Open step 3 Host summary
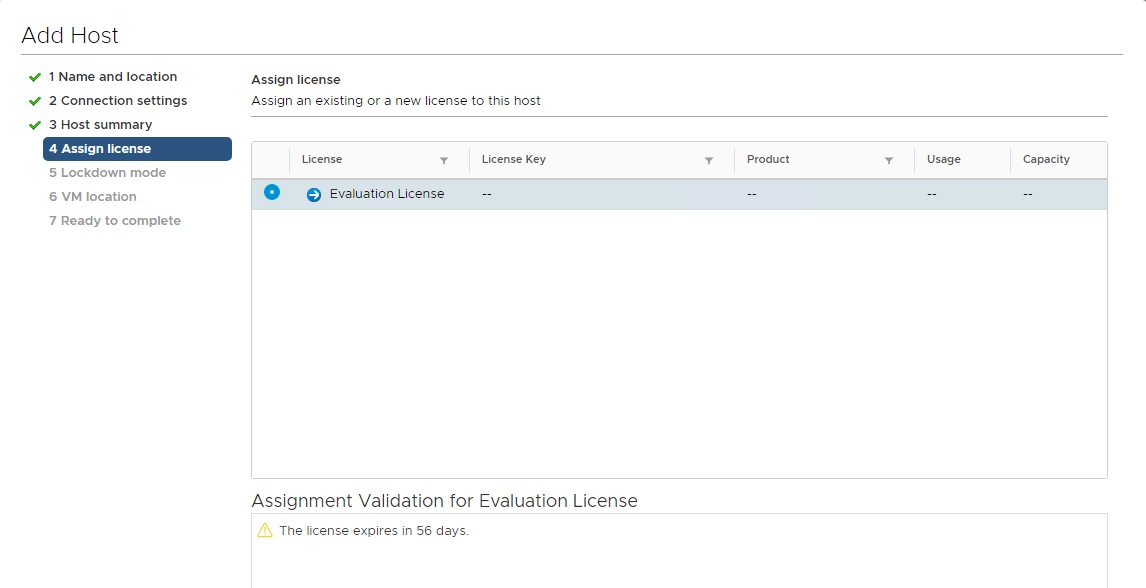This screenshot has width=1146, height=588. click(x=100, y=125)
